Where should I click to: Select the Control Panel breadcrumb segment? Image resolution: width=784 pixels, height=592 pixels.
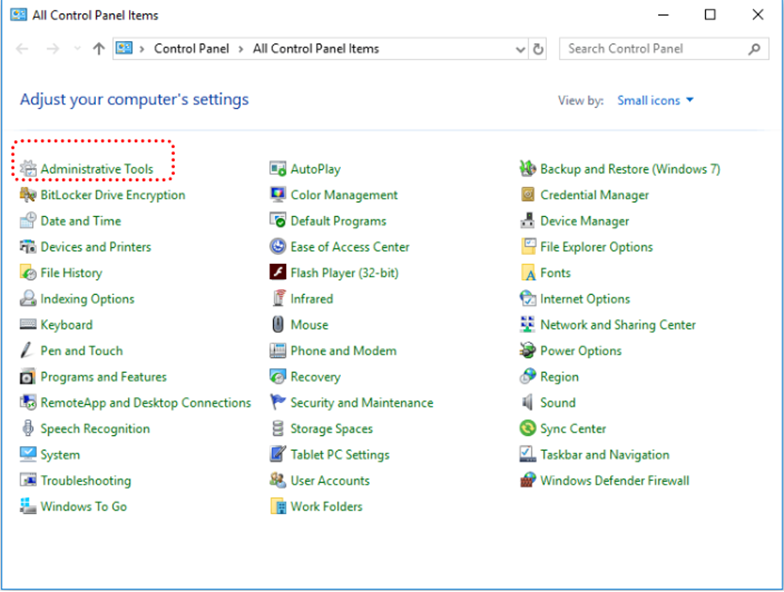(x=191, y=49)
